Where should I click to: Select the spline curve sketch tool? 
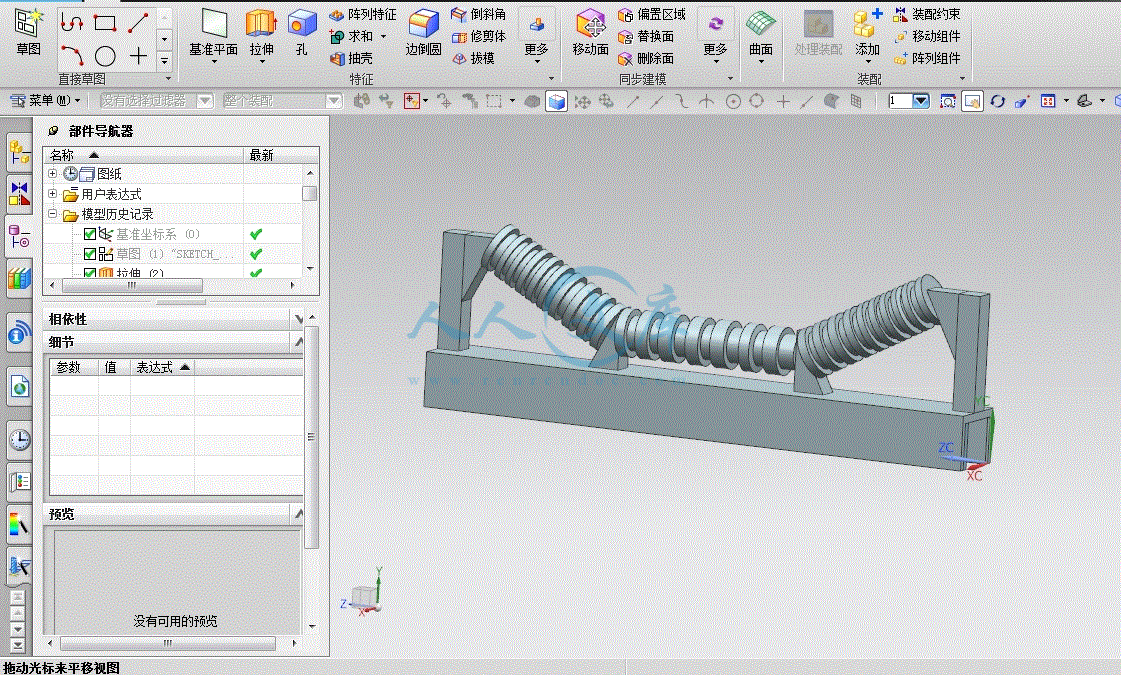pyautogui.click(x=72, y=23)
